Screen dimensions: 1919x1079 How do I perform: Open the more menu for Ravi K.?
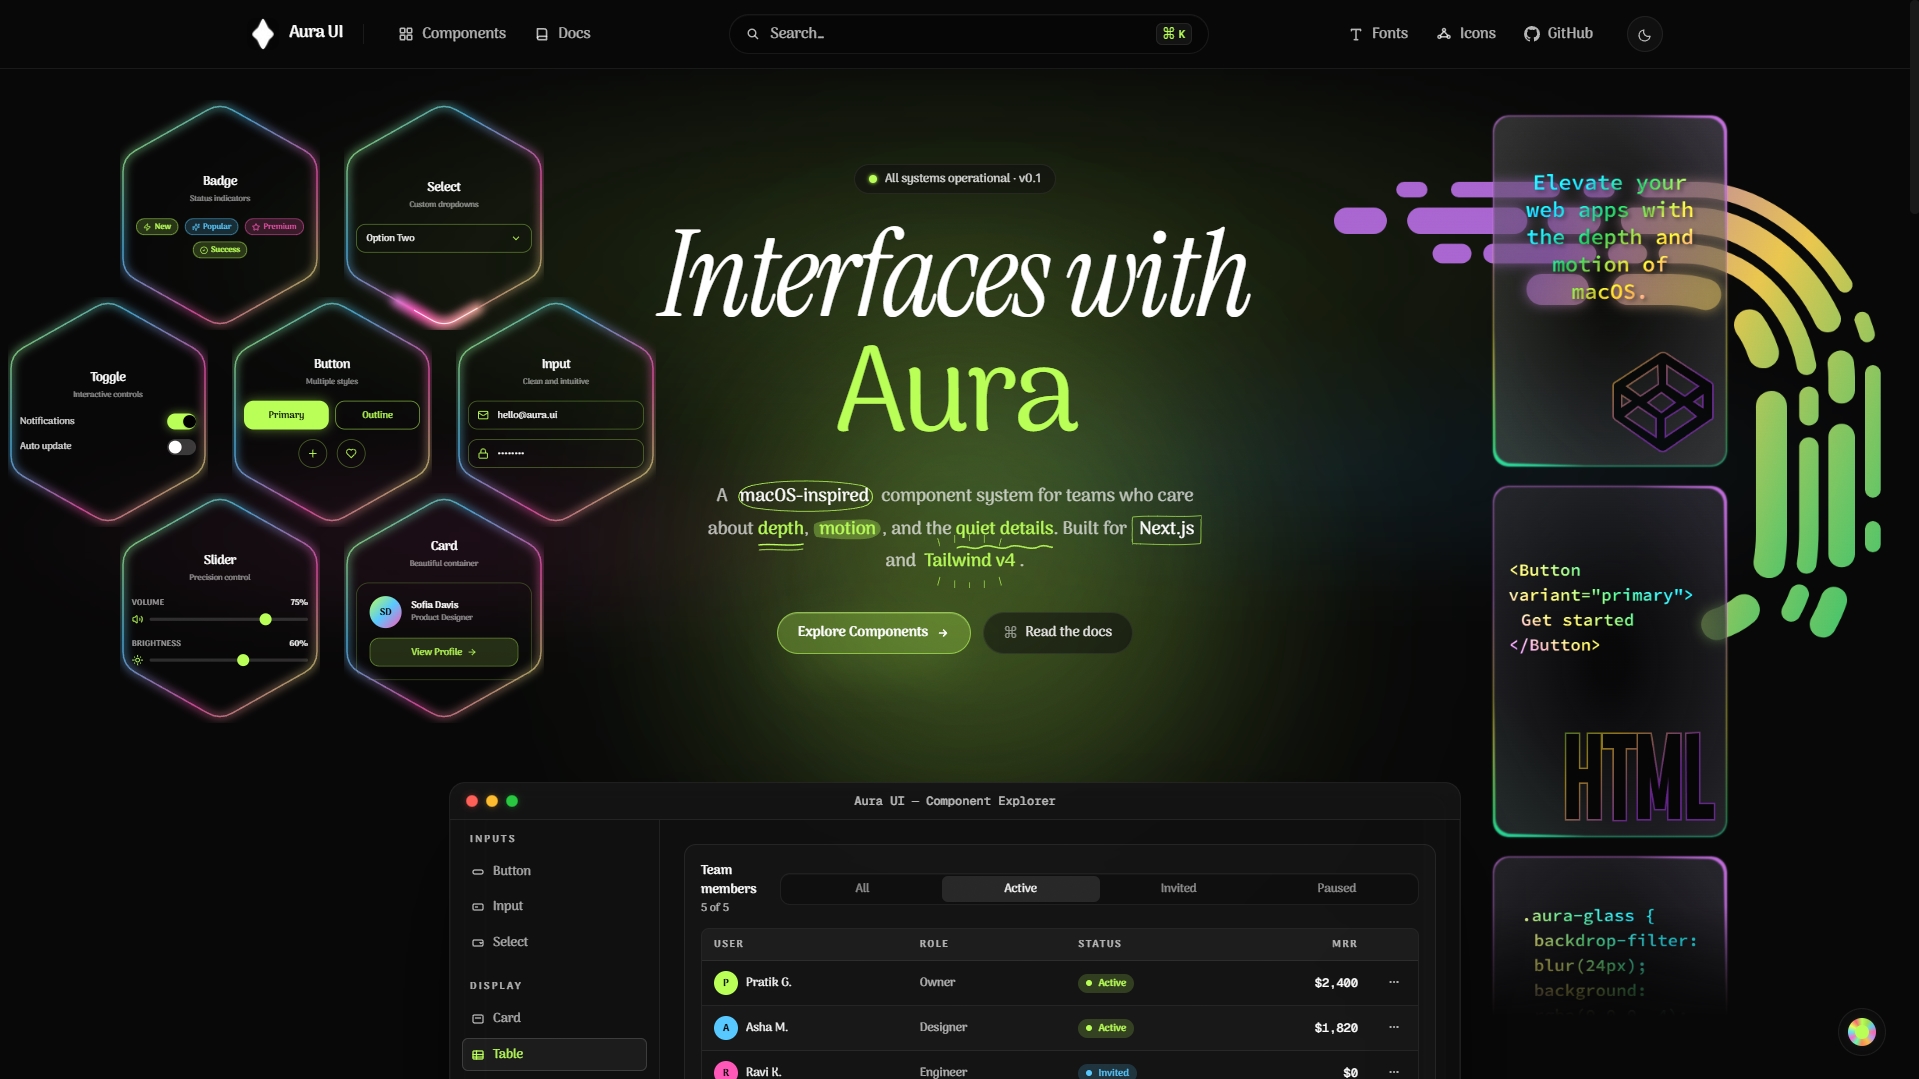(x=1393, y=1072)
